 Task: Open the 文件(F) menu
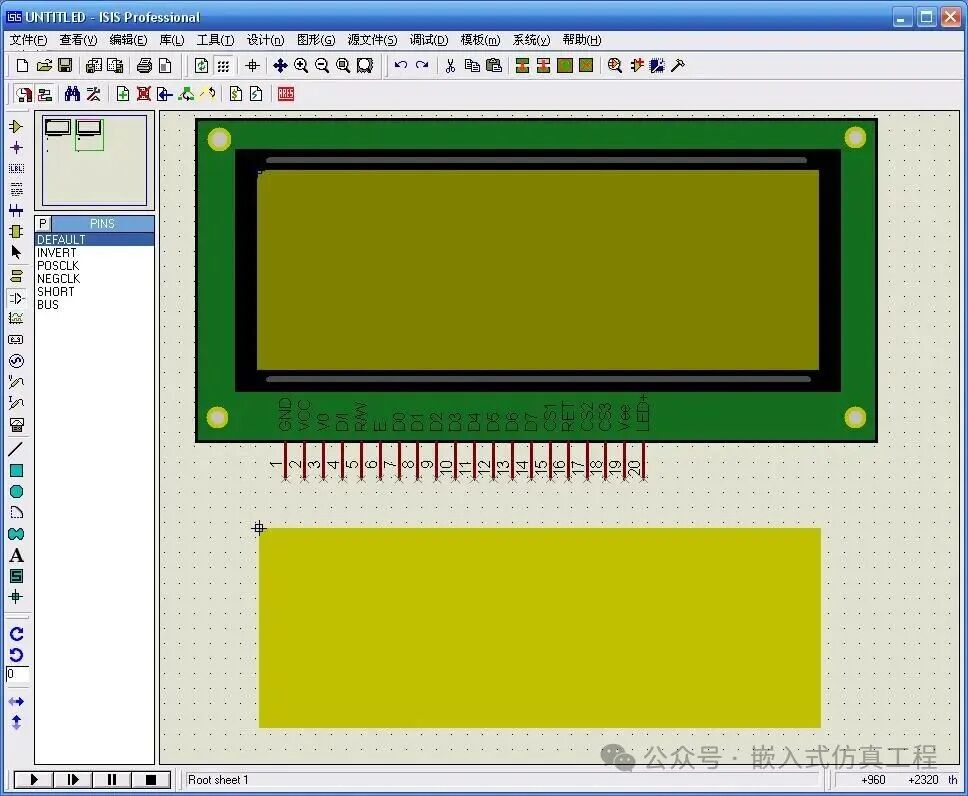28,40
